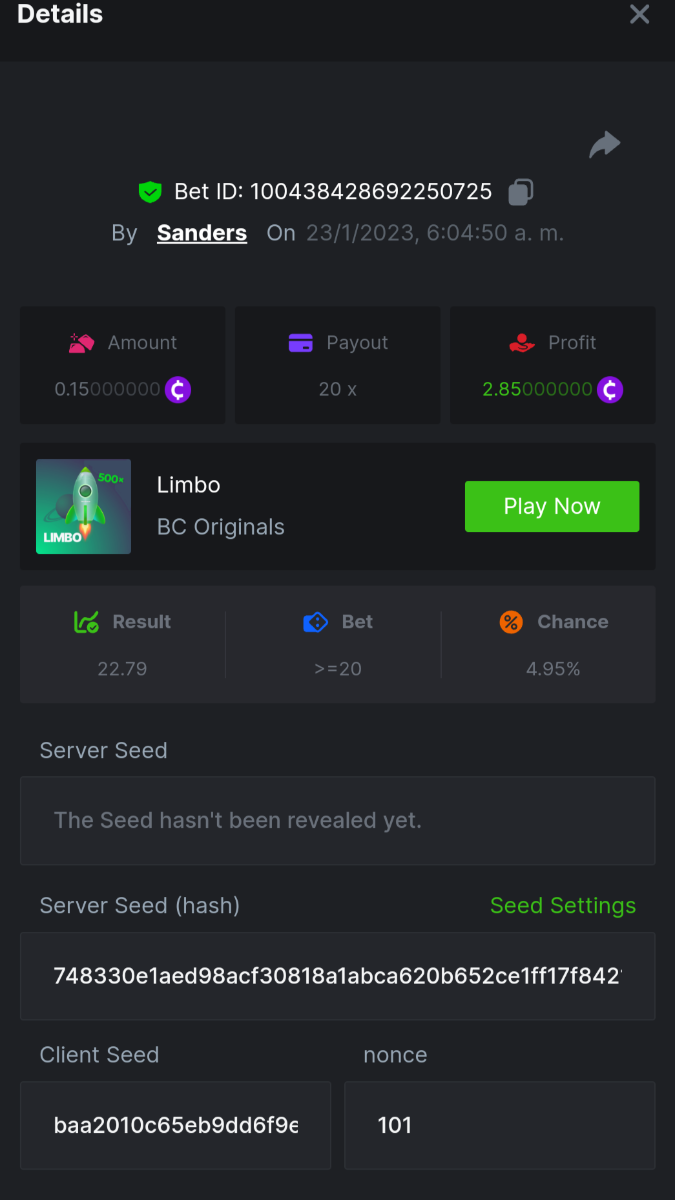The image size is (675, 1200).
Task: Click the green verified shield icon
Action: point(150,192)
